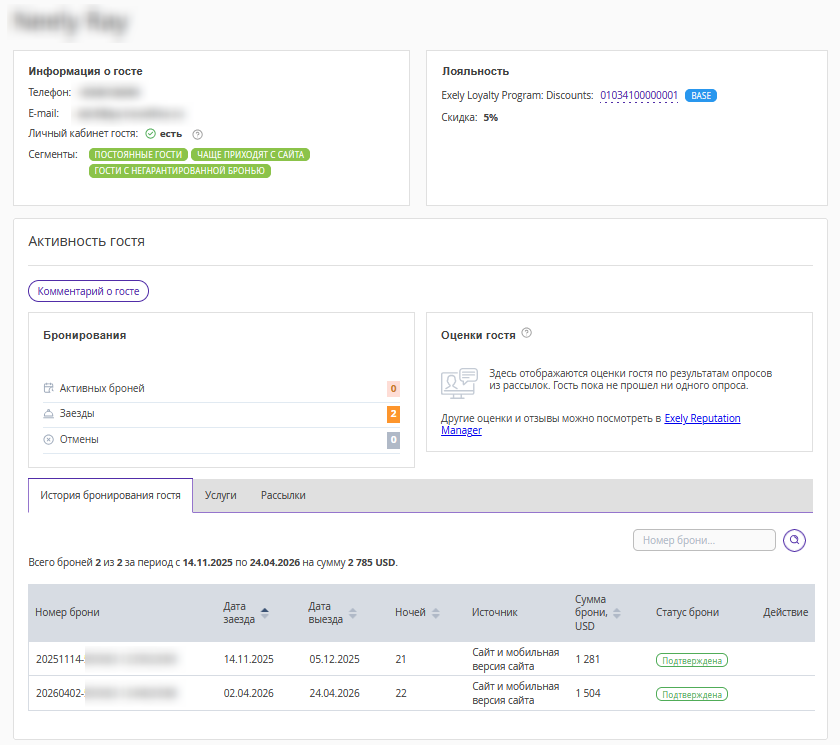840x745 pixels.
Task: Click green check icon next to есть
Action: (150, 134)
